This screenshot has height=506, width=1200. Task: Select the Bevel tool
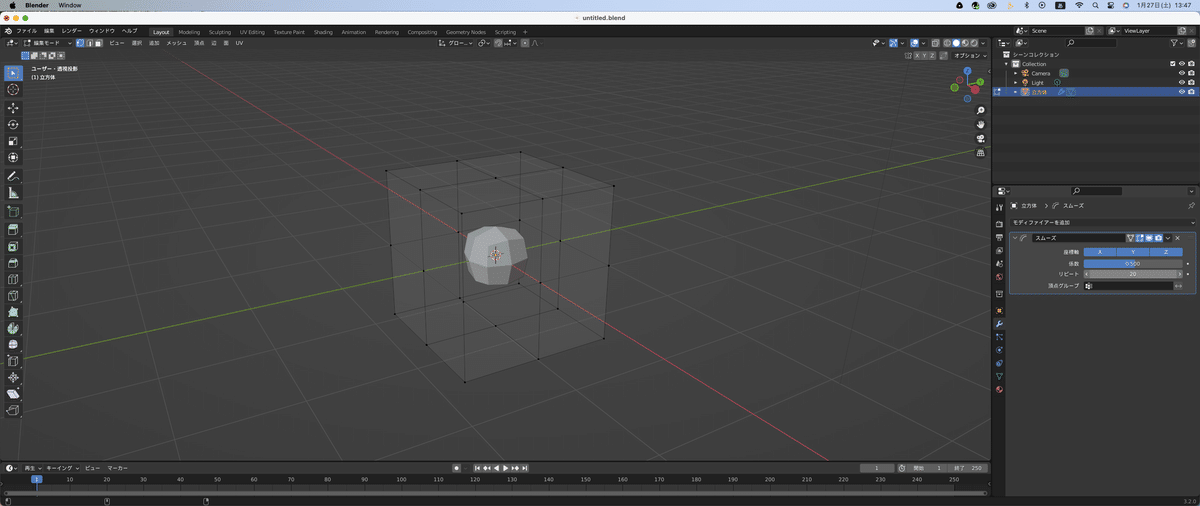point(13,263)
